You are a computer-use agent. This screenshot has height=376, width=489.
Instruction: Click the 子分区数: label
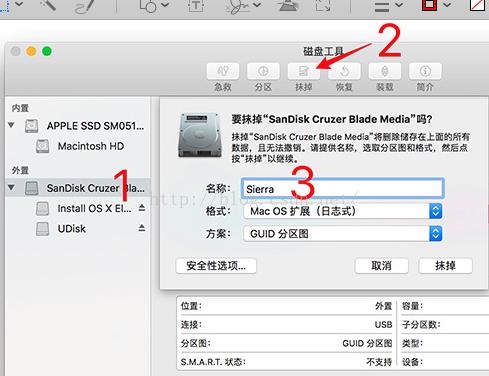click(421, 325)
